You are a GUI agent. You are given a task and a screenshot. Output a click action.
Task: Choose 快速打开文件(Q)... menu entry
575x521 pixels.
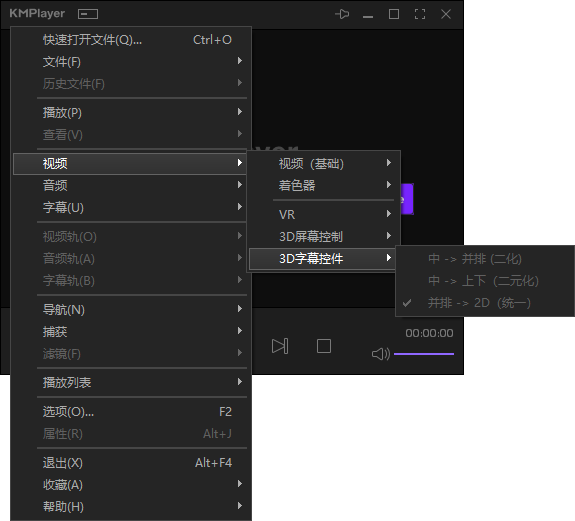(x=132, y=40)
